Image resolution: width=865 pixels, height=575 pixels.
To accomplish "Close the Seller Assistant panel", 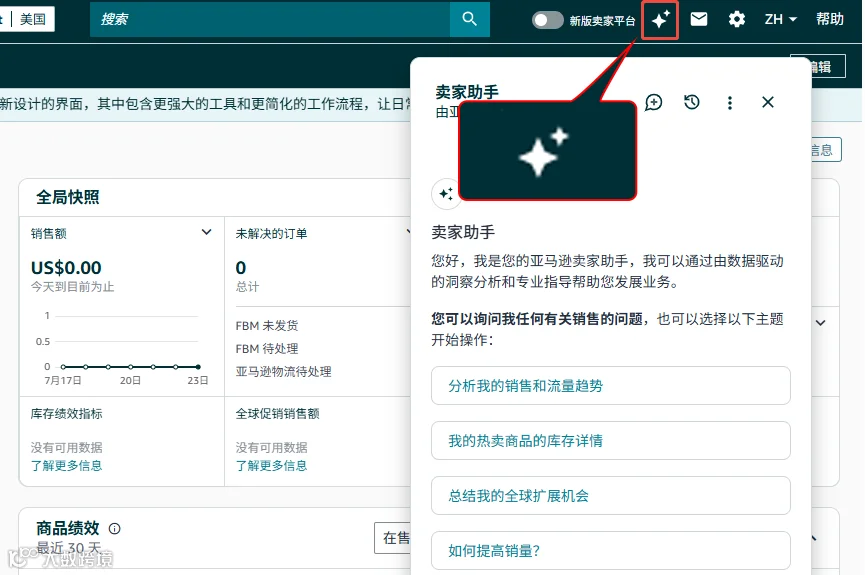I will coord(767,102).
